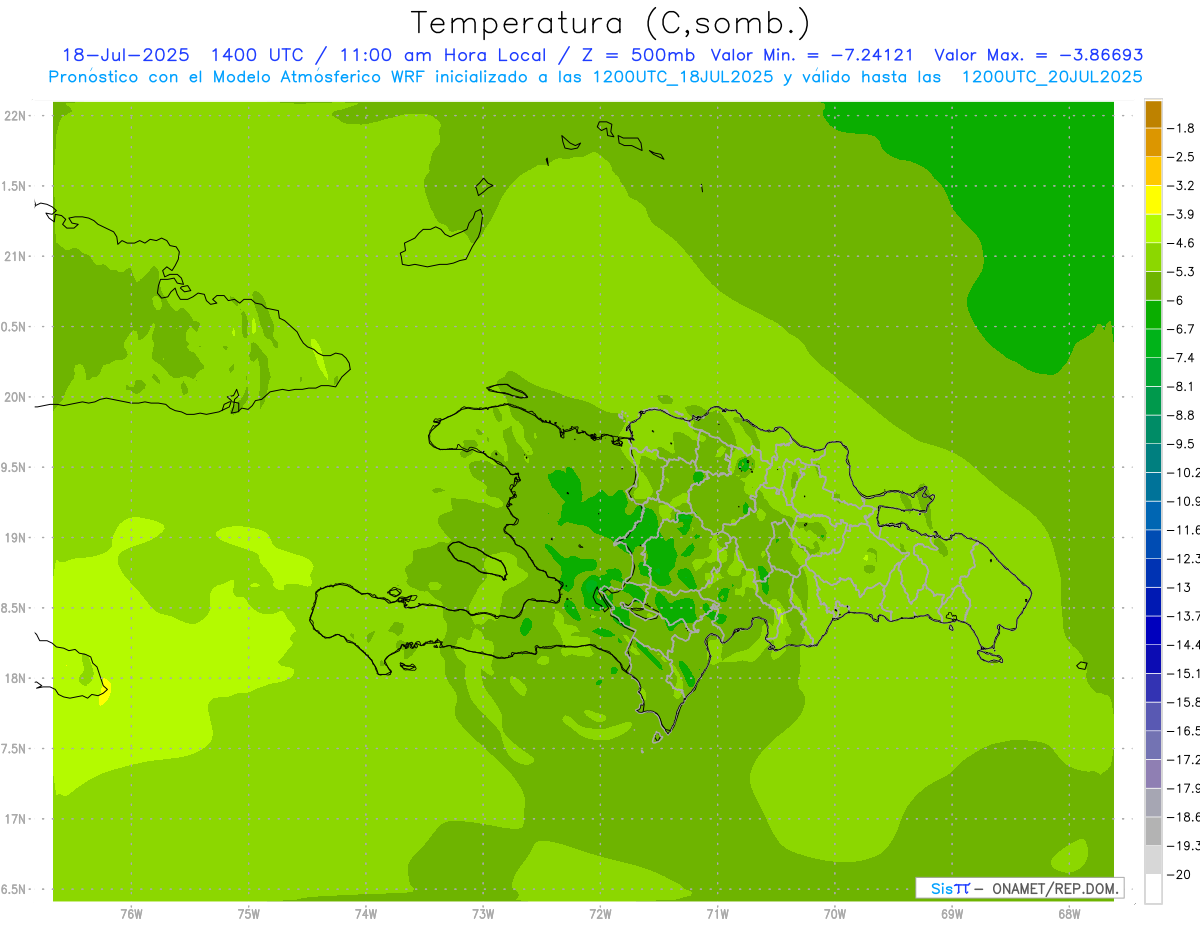Select the dark orange swatch above -1.8
The image size is (1200, 927).
point(1153,114)
